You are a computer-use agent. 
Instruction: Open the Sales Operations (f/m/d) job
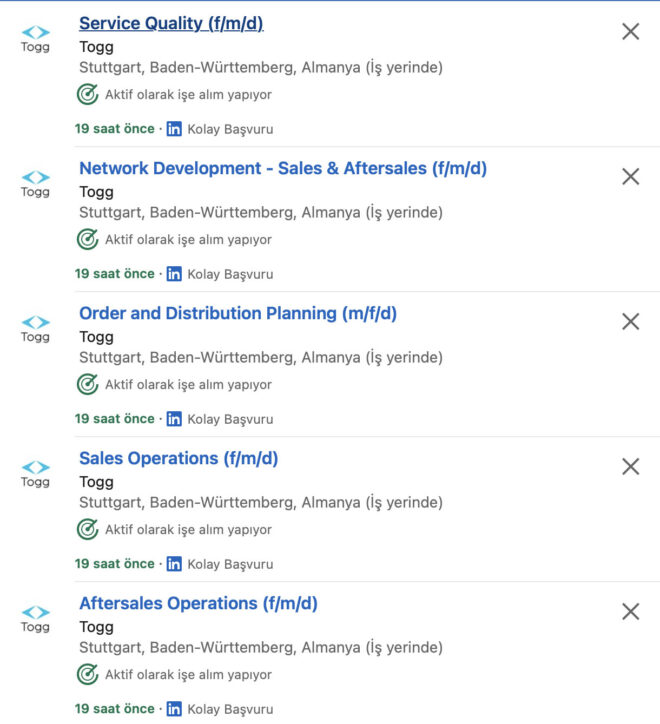point(178,458)
